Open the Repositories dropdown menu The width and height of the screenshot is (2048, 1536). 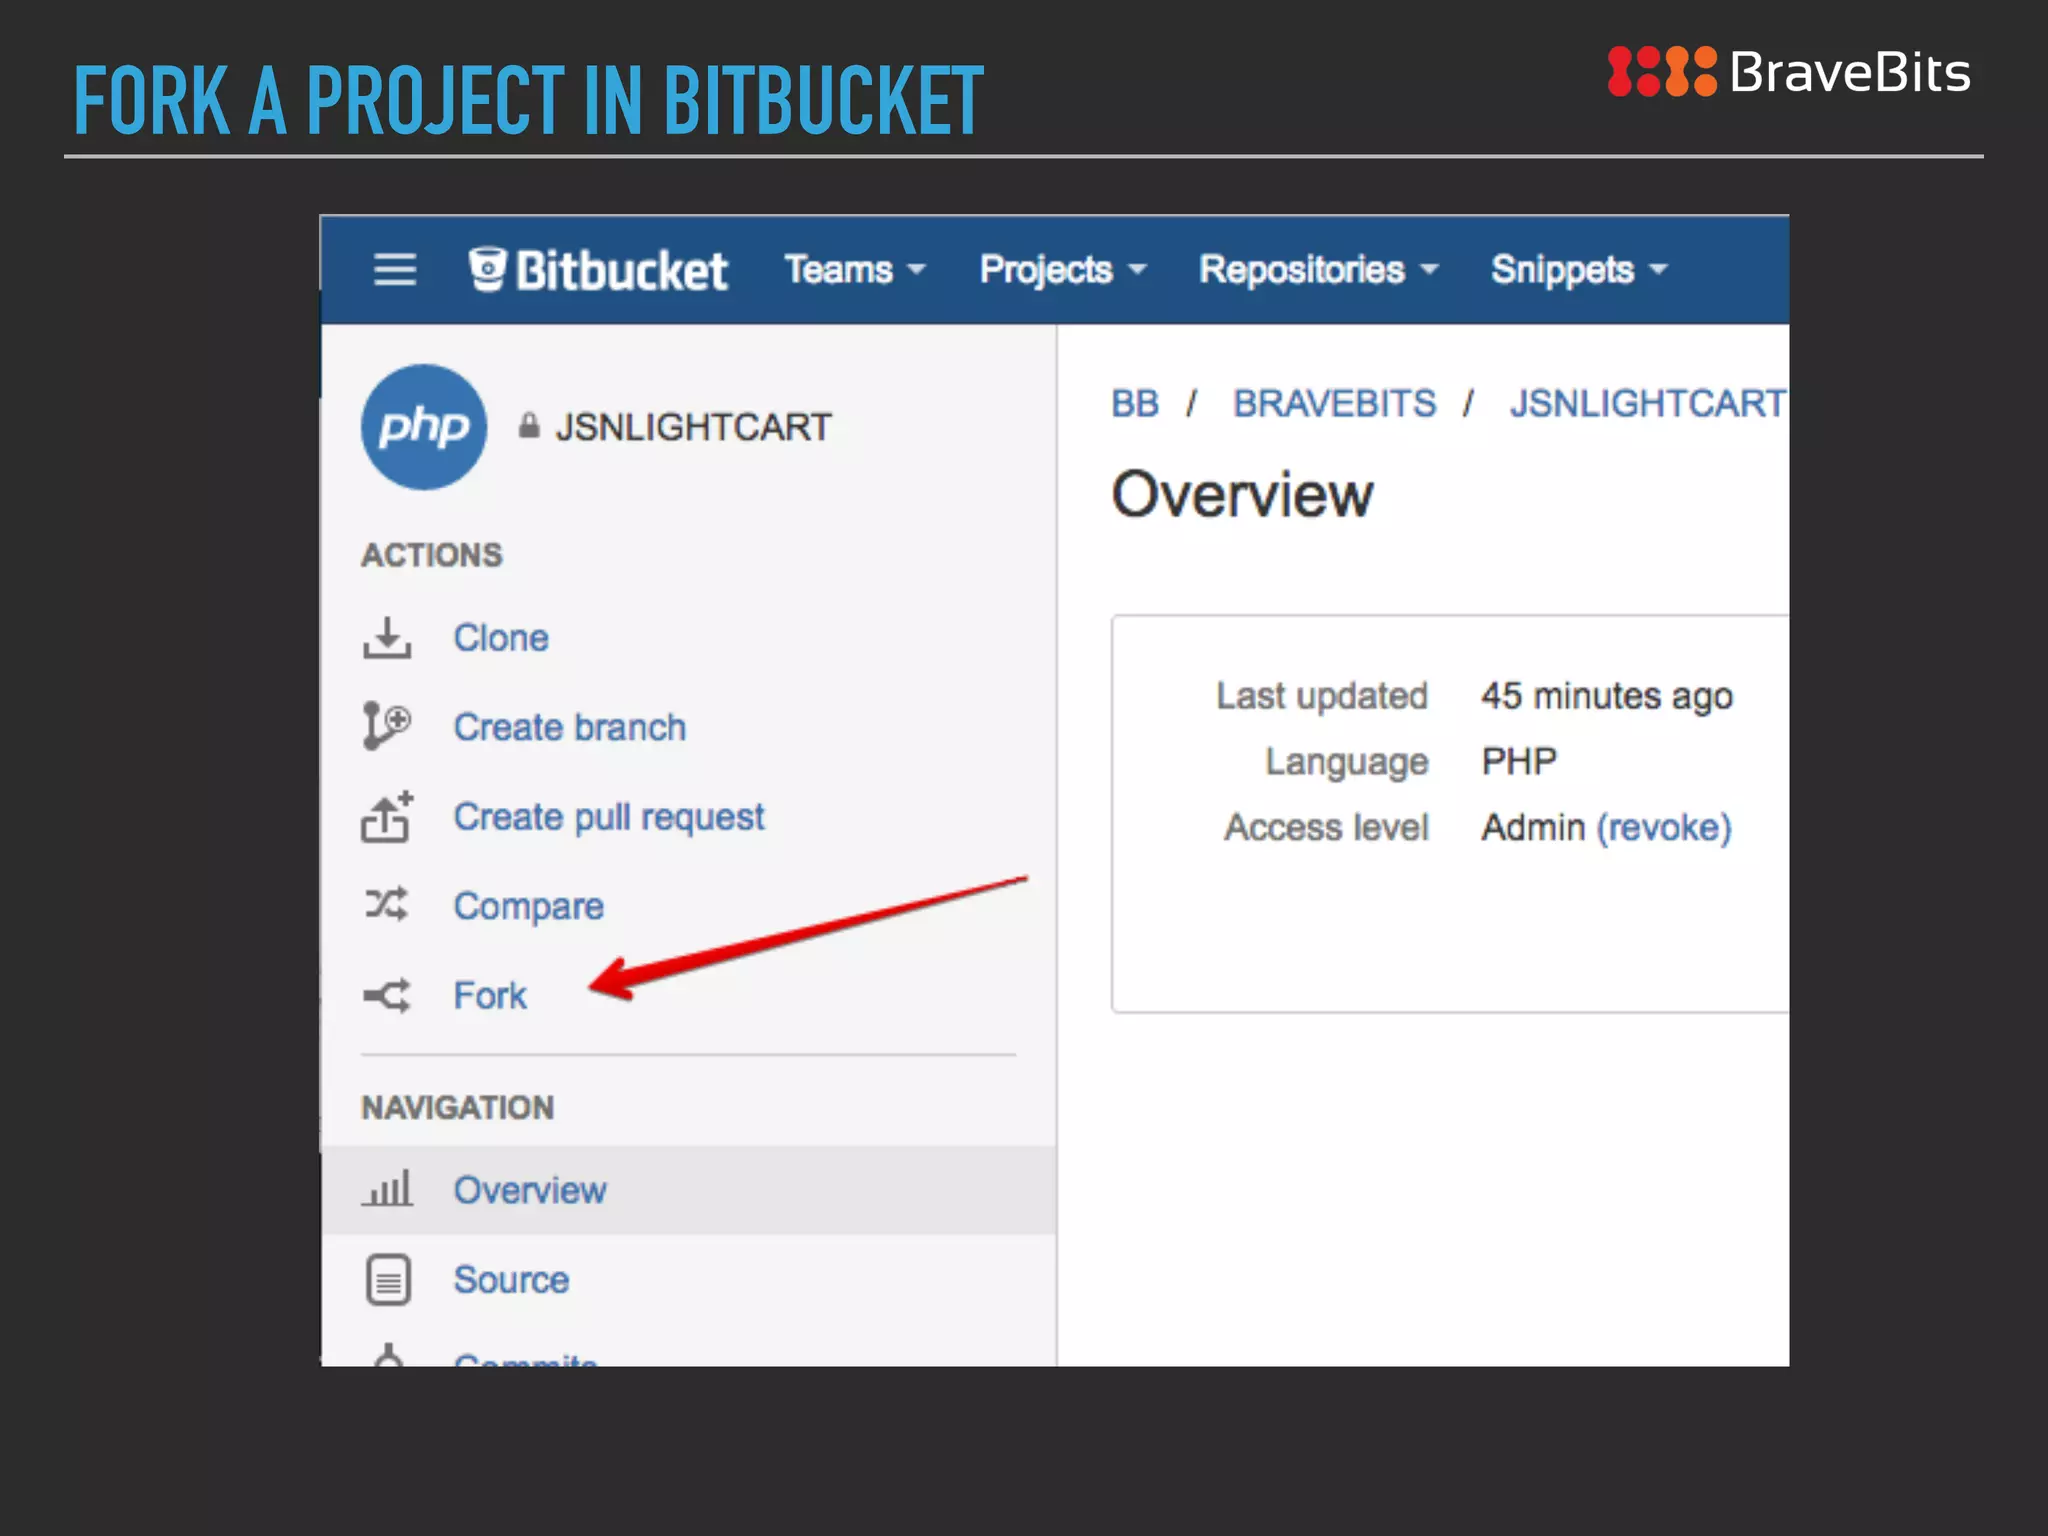1318,270
